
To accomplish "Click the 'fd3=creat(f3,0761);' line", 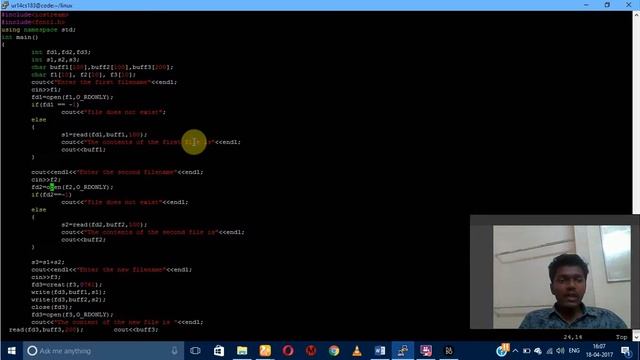I will [x=67, y=284].
